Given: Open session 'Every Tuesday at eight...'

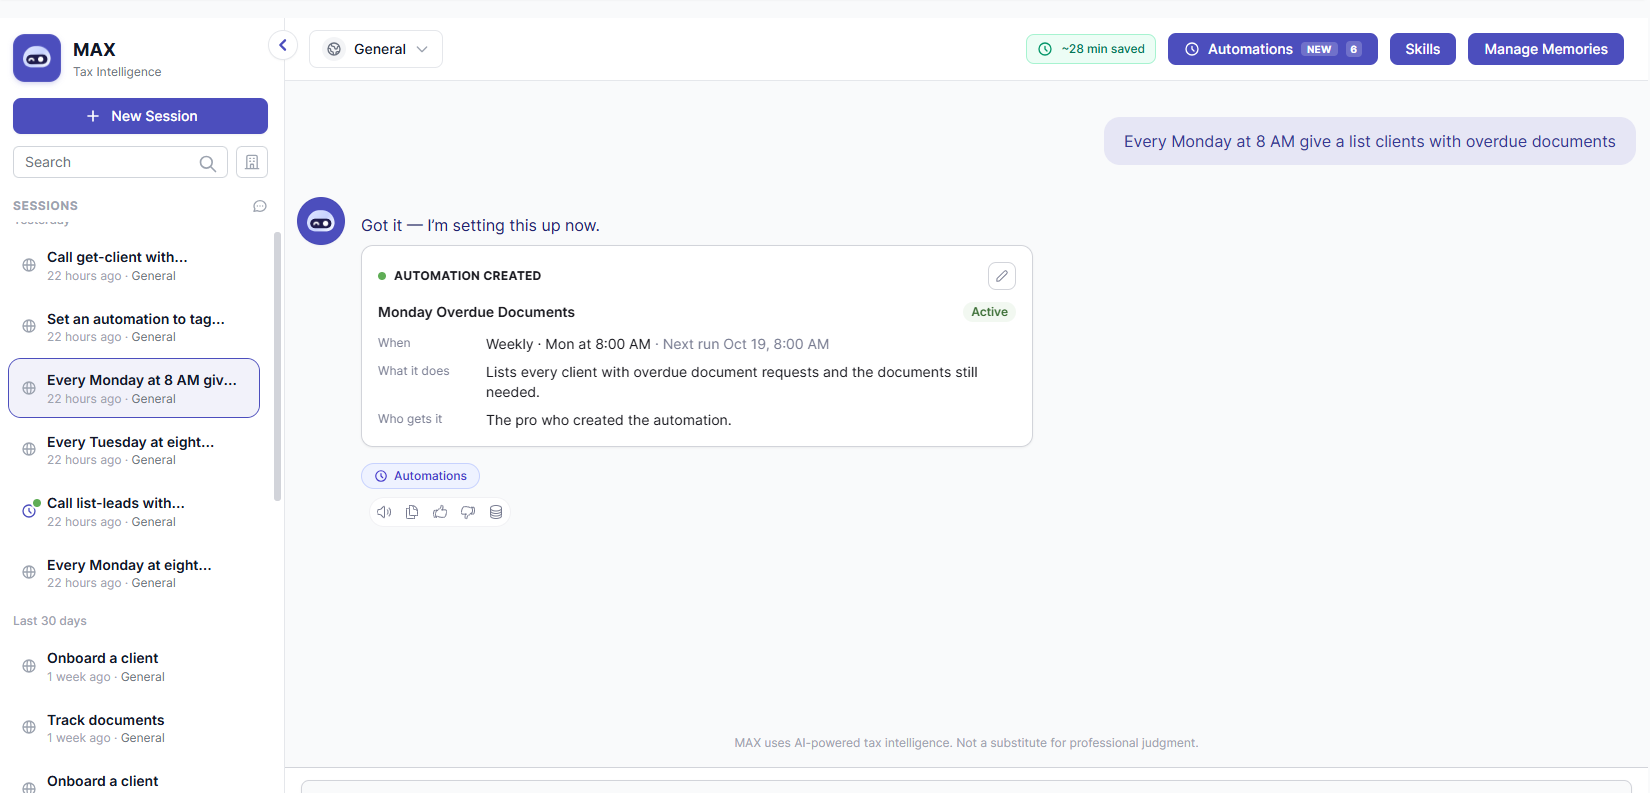Looking at the screenshot, I should pyautogui.click(x=134, y=450).
